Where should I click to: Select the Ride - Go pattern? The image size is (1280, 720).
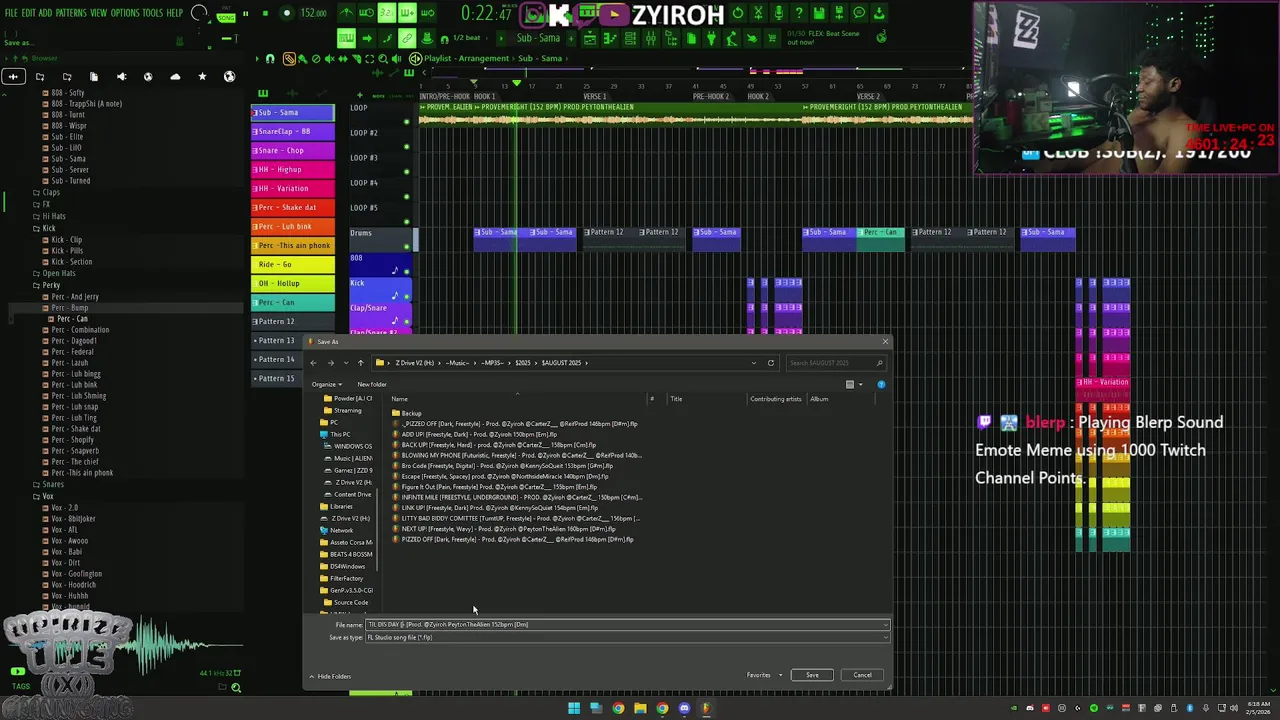(x=293, y=264)
